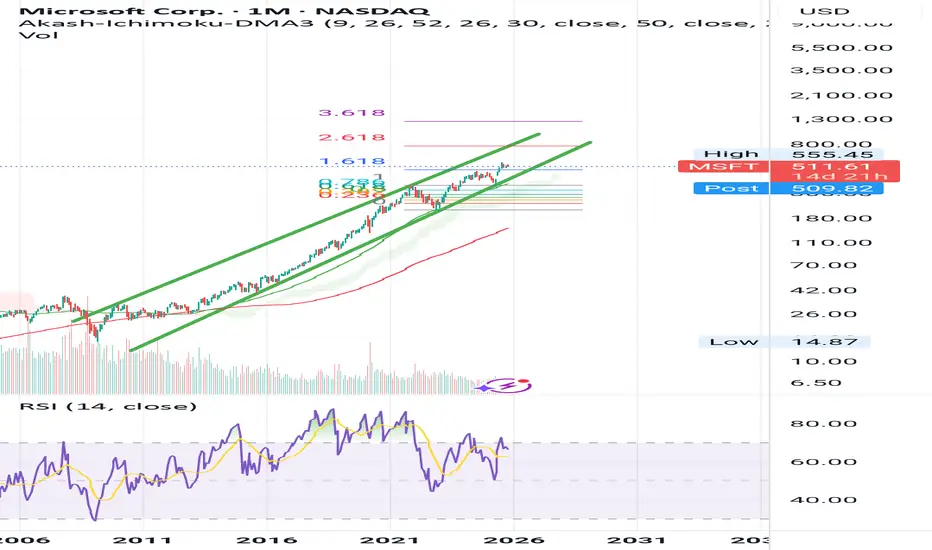The width and height of the screenshot is (932, 550).
Task: Click the 60.00 RSI scale value
Action: [823, 462]
